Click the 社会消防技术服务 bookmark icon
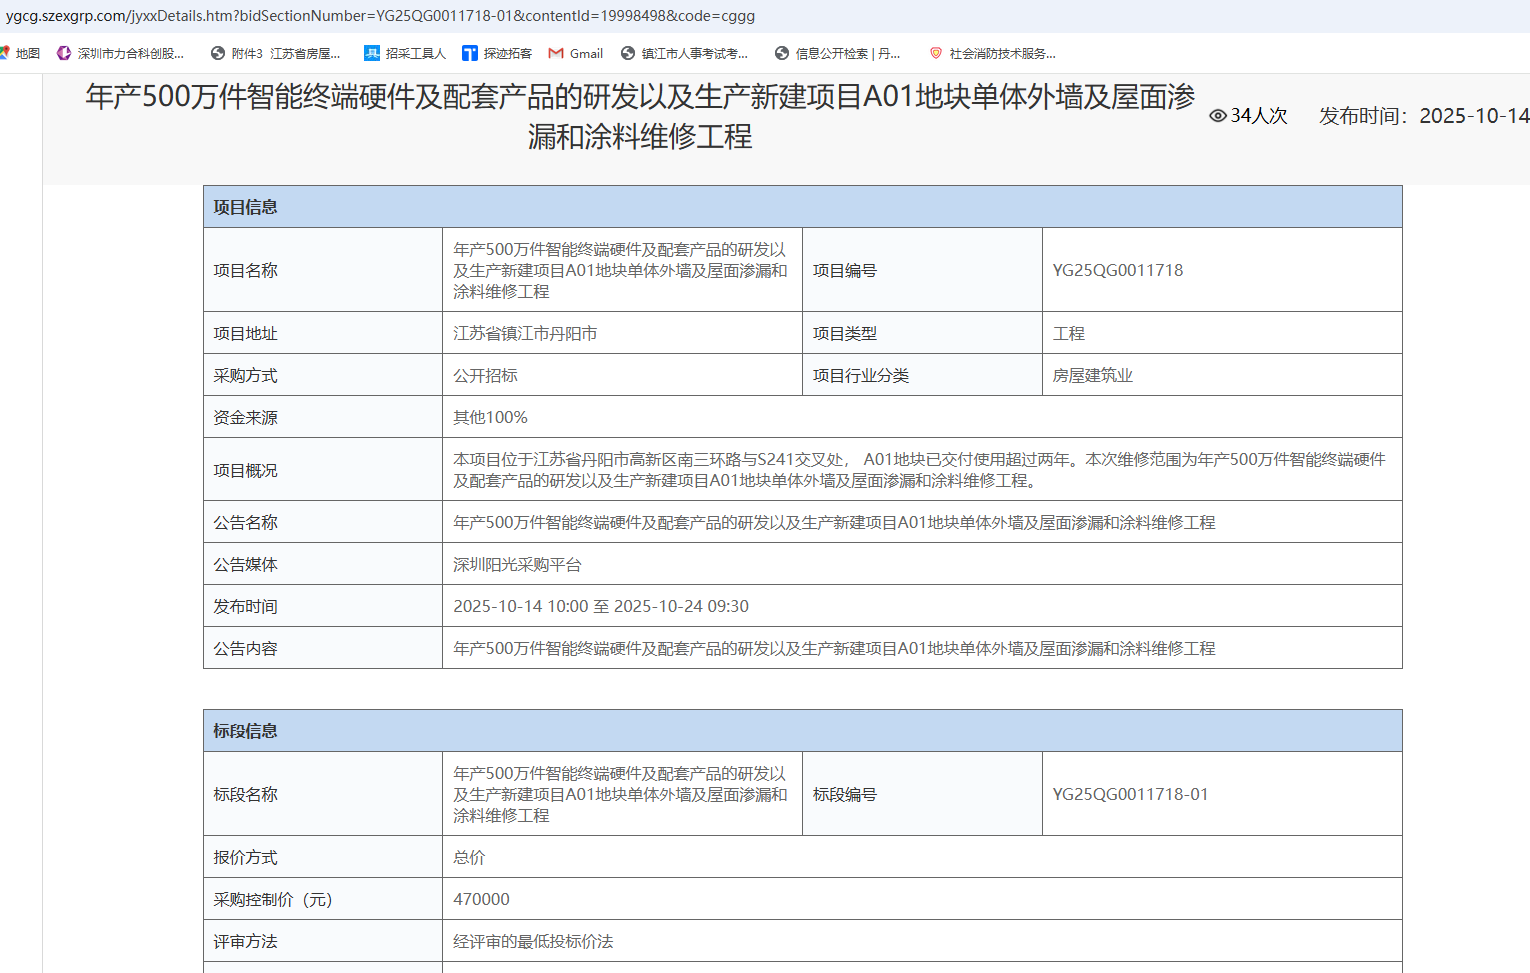The height and width of the screenshot is (973, 1530). [936, 53]
